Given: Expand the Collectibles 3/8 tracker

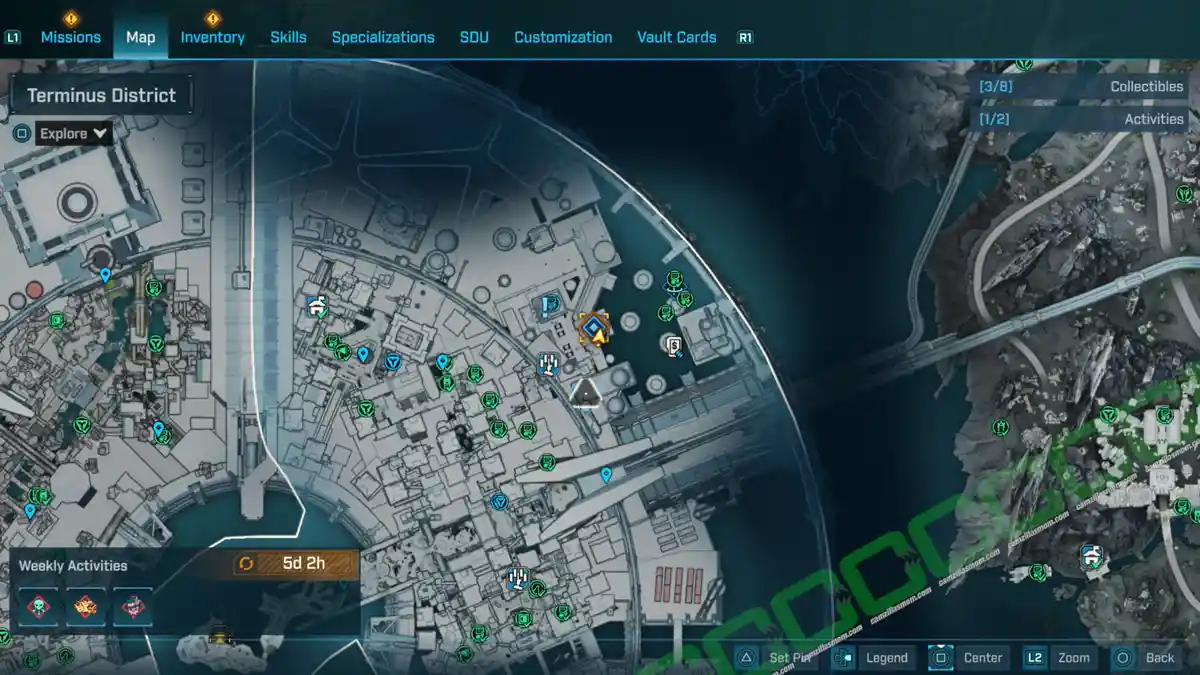Looking at the screenshot, I should click(1082, 87).
